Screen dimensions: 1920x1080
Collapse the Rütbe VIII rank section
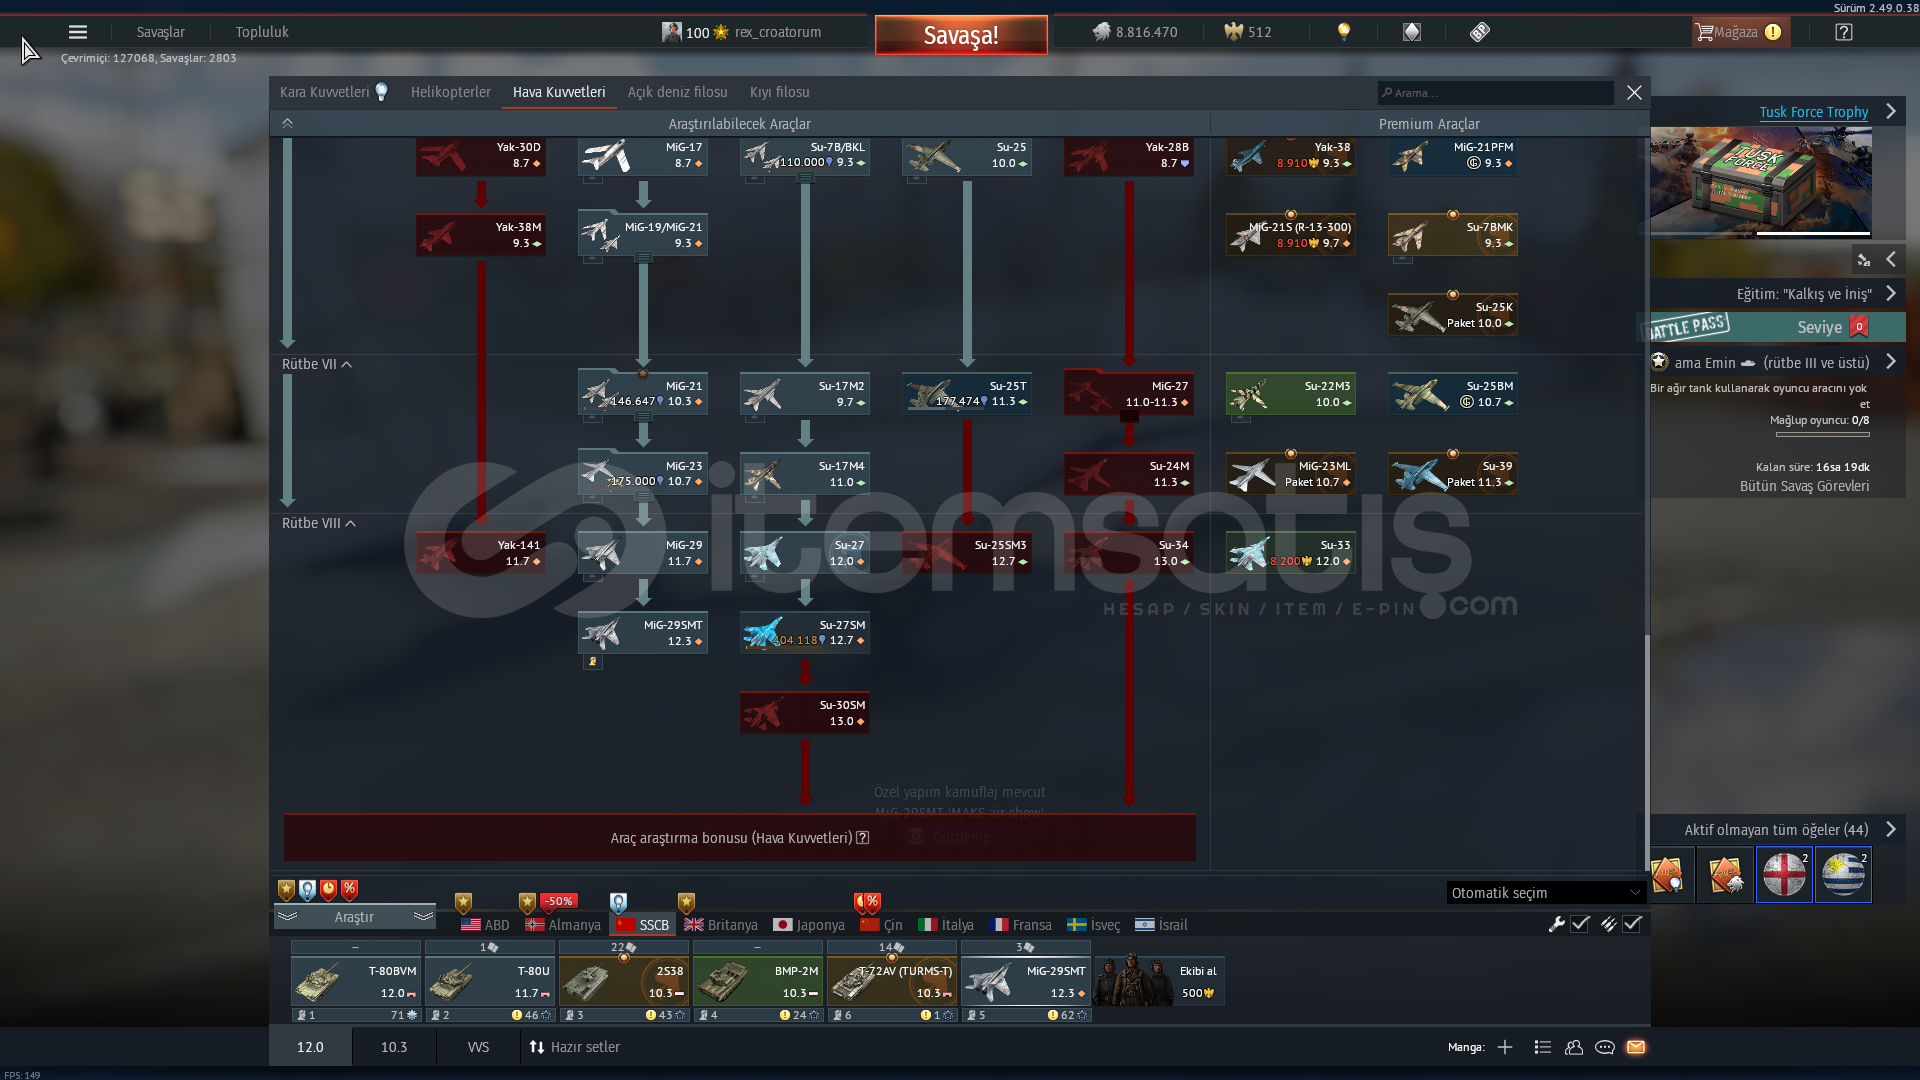350,524
